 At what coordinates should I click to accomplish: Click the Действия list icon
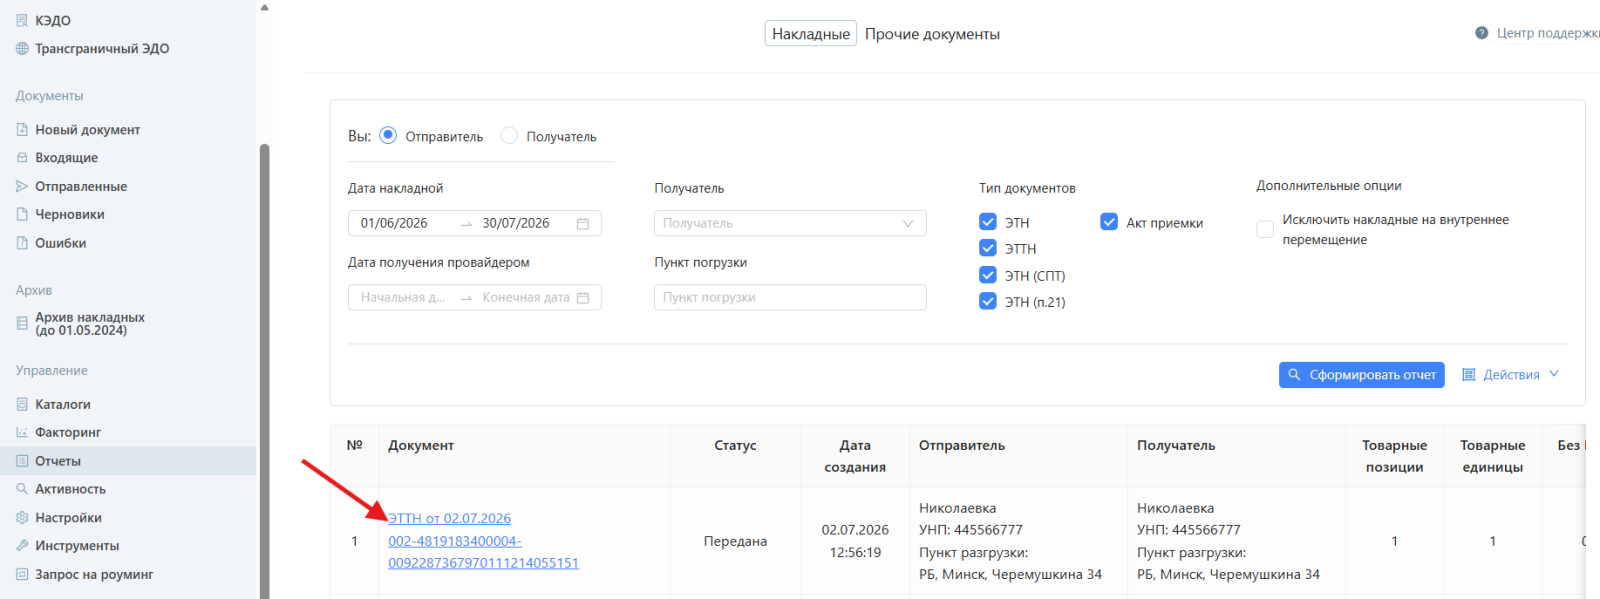[x=1469, y=375]
